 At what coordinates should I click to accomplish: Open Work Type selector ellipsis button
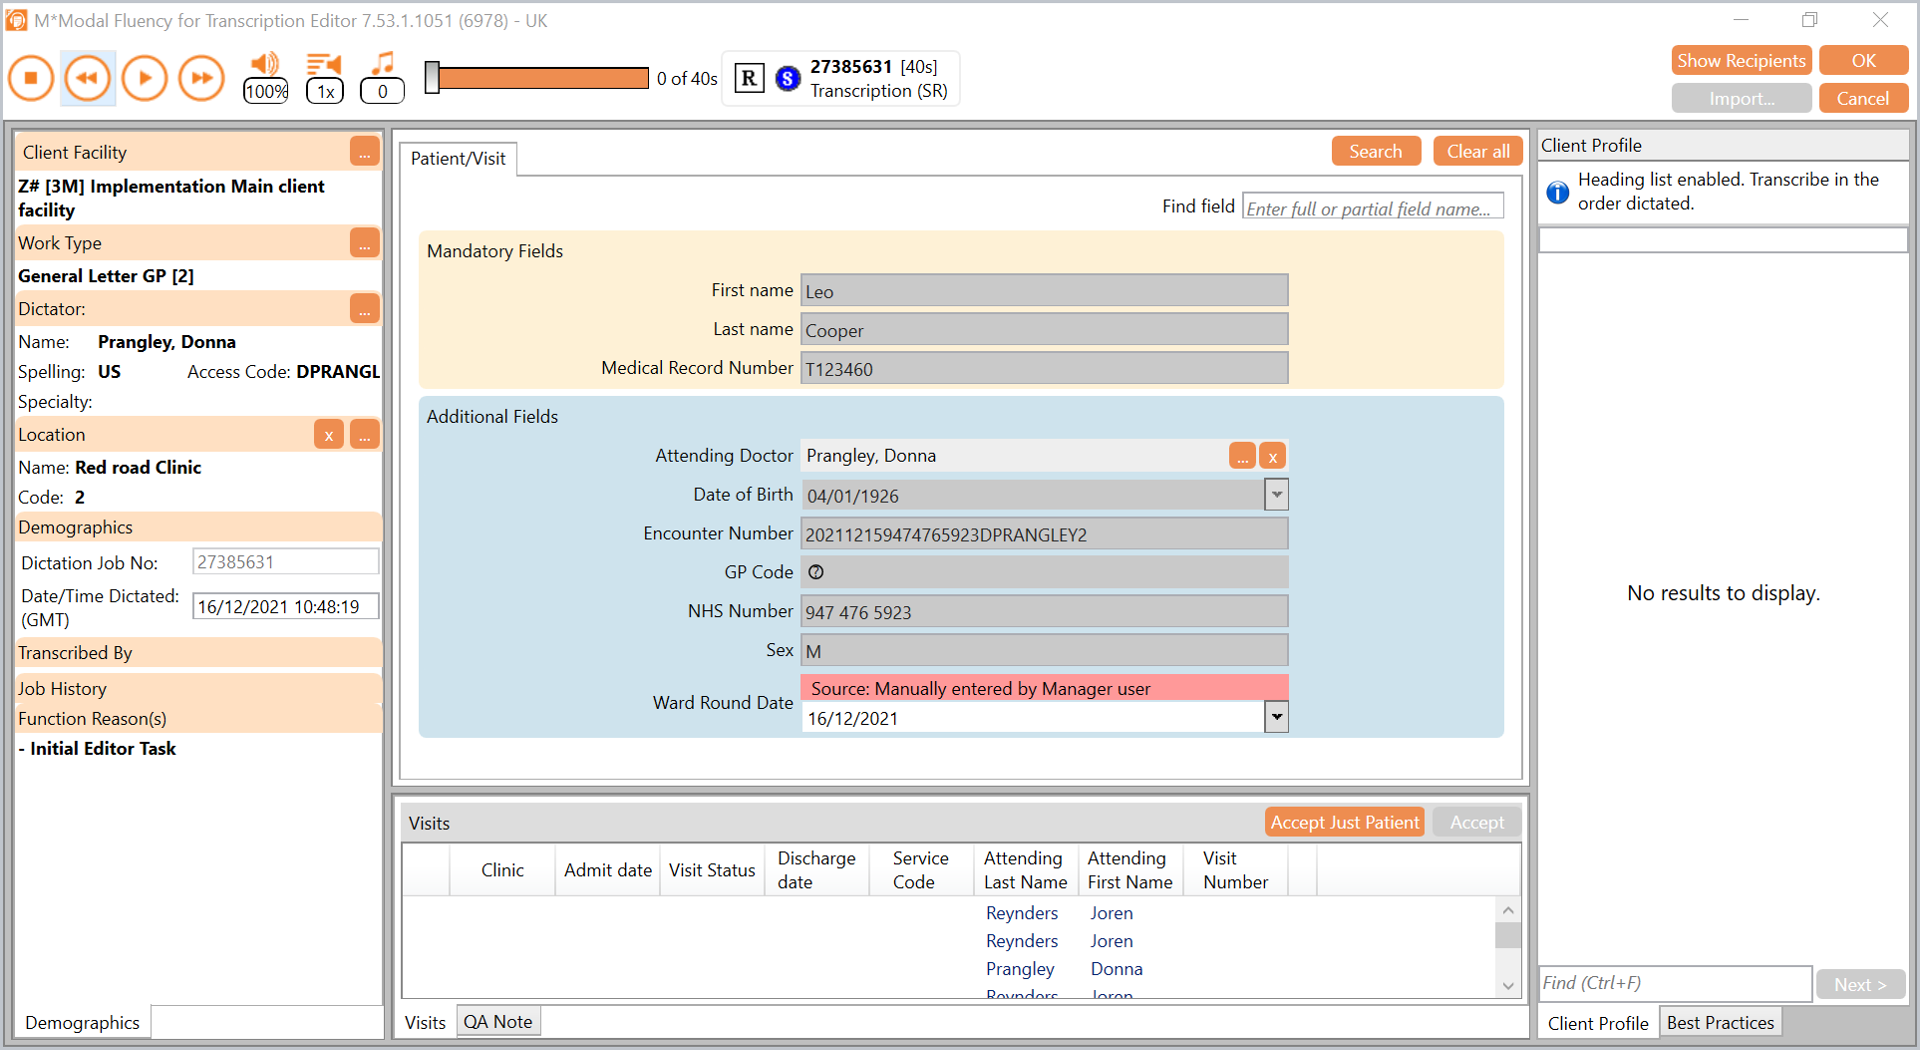point(365,243)
